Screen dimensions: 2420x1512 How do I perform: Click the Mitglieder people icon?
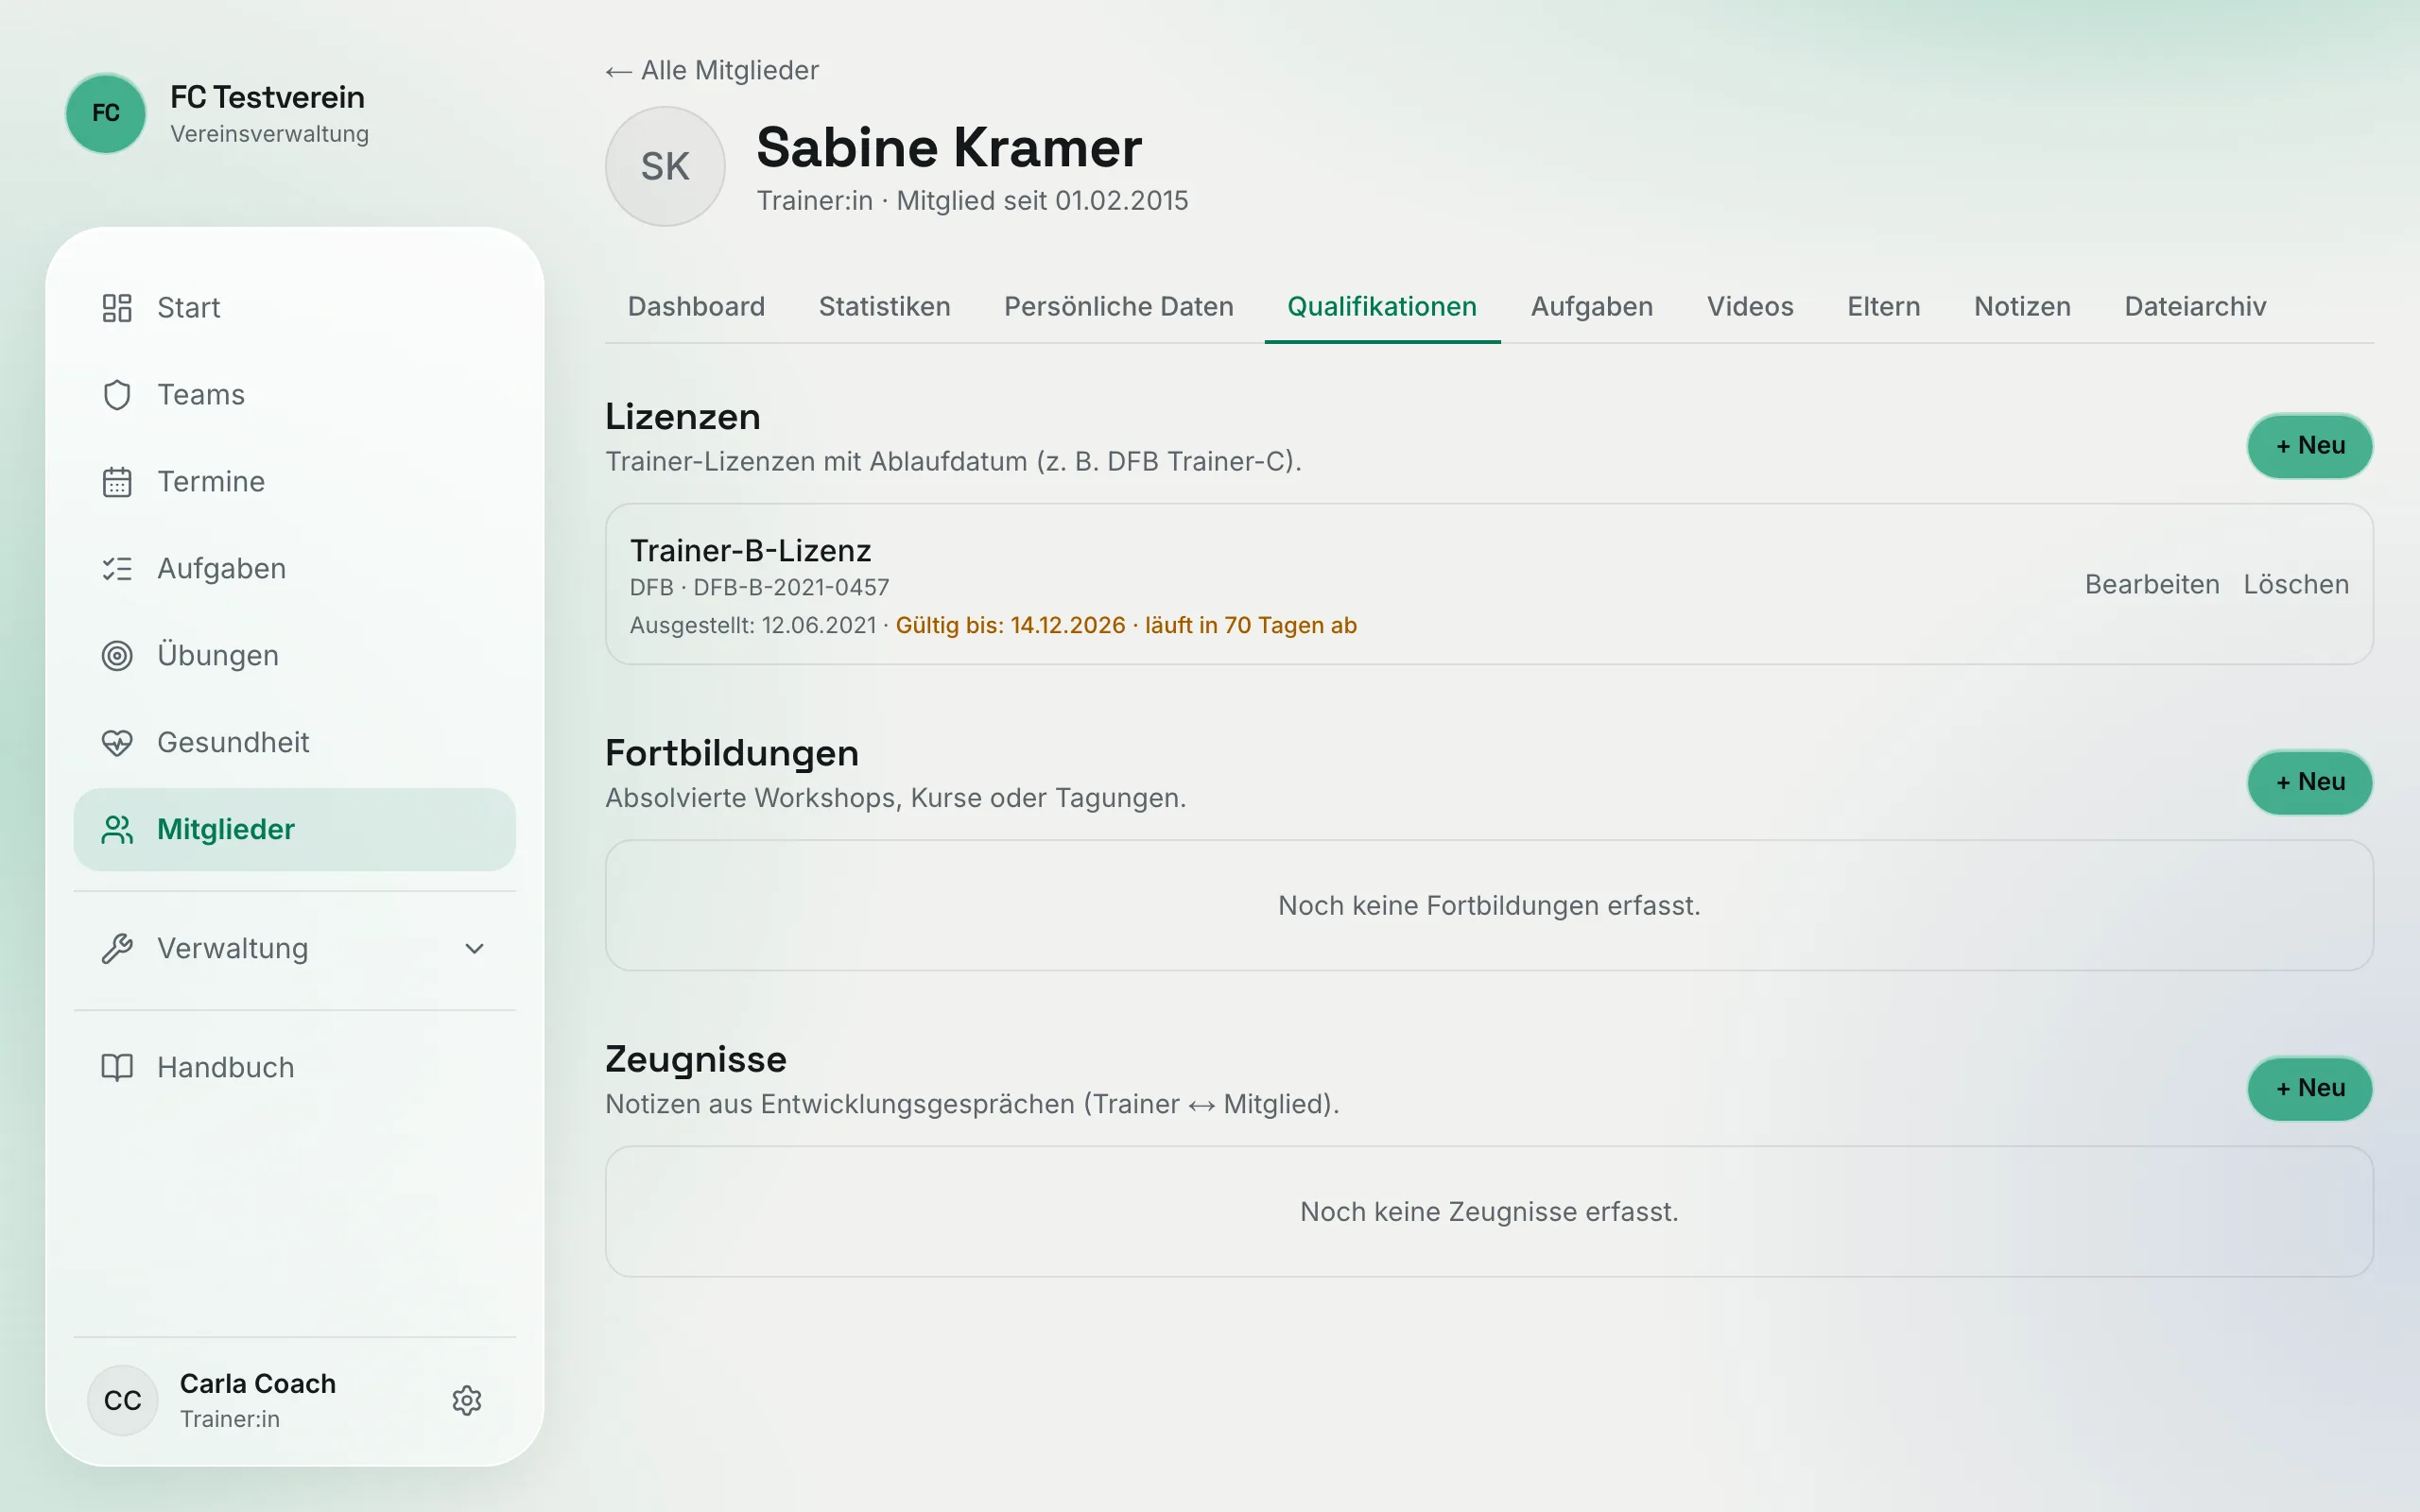[x=117, y=830]
